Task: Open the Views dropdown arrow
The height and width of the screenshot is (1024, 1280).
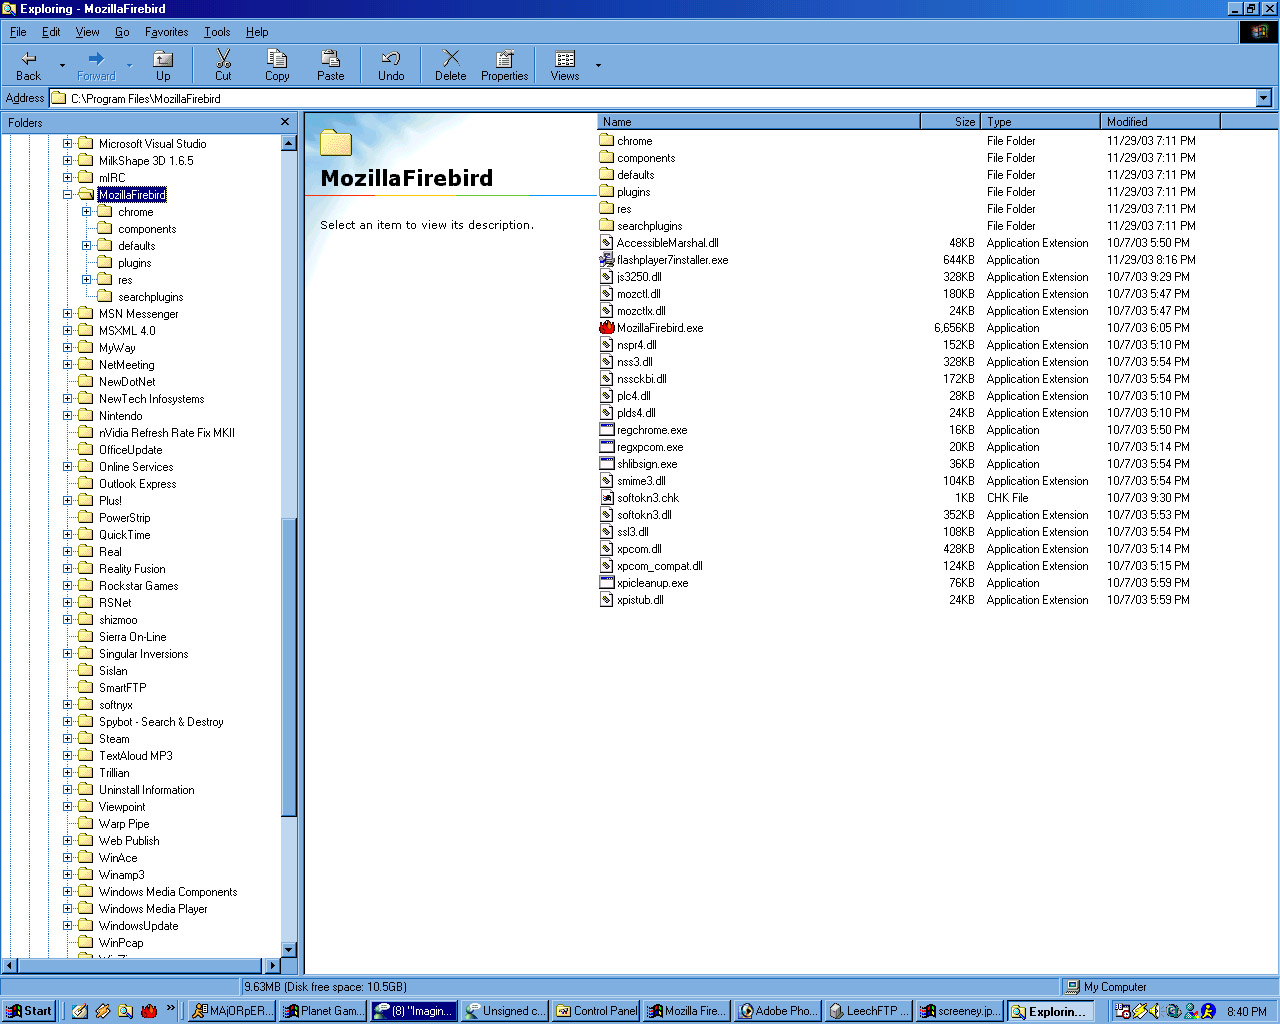Action: coord(598,66)
